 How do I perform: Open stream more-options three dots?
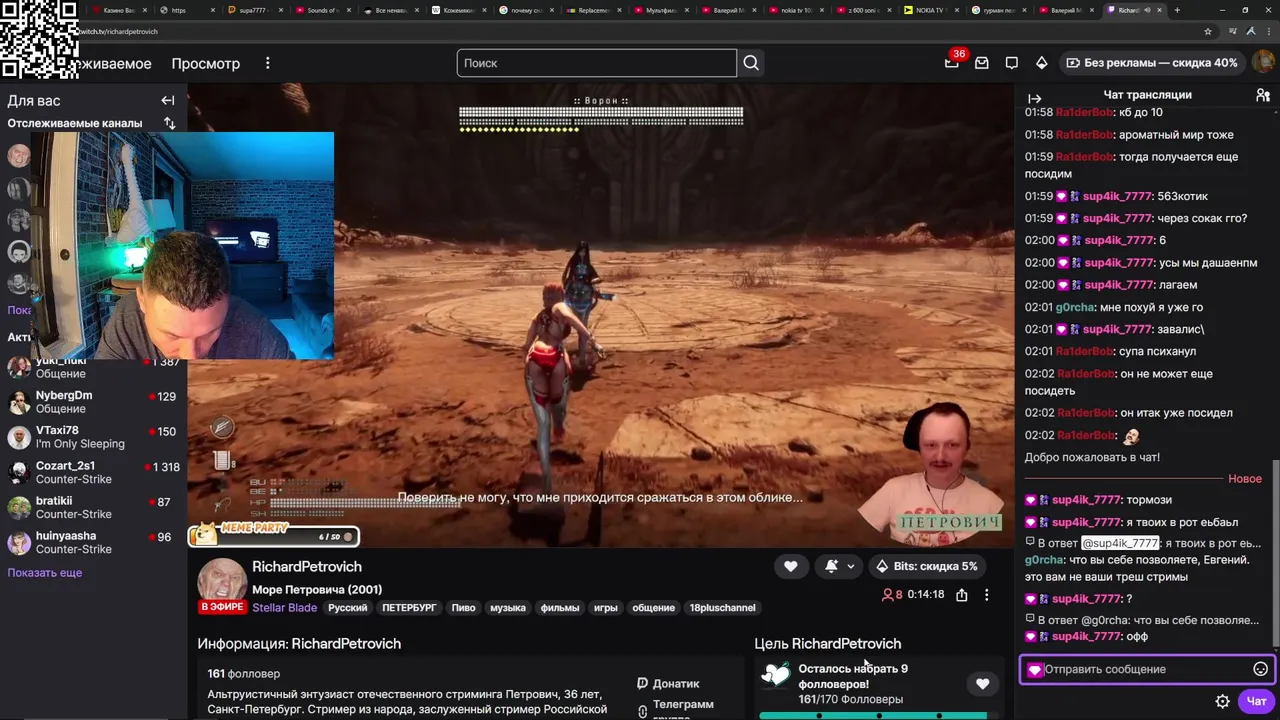click(x=986, y=594)
